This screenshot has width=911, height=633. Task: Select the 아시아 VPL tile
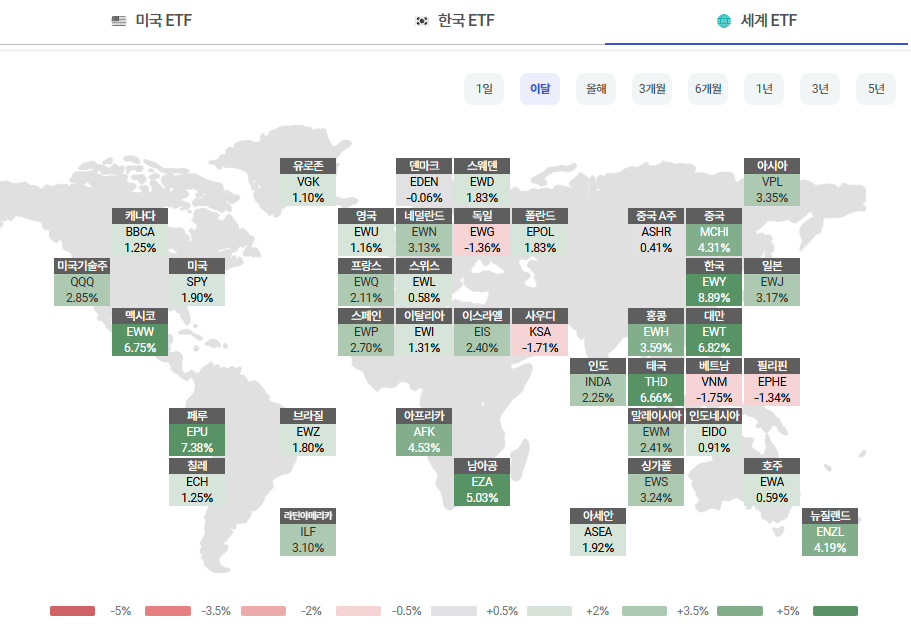[x=772, y=182]
